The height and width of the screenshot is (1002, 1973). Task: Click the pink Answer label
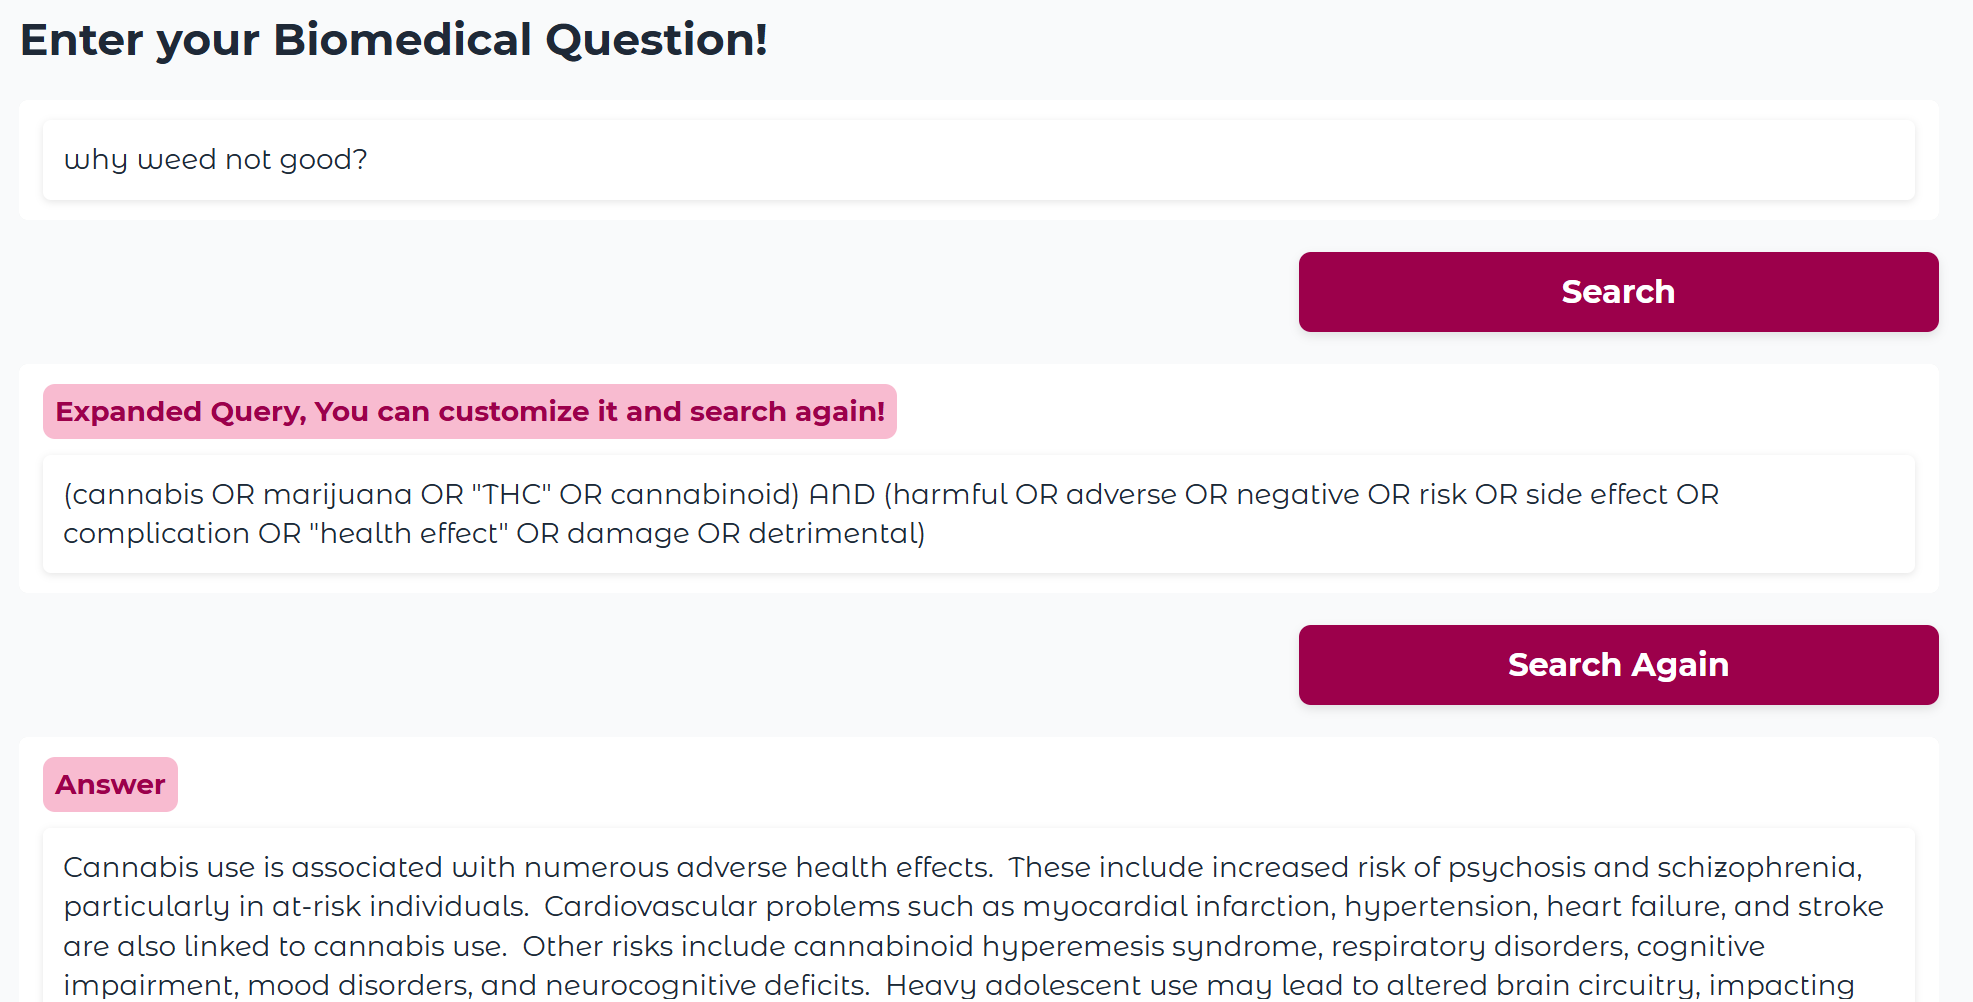click(110, 785)
